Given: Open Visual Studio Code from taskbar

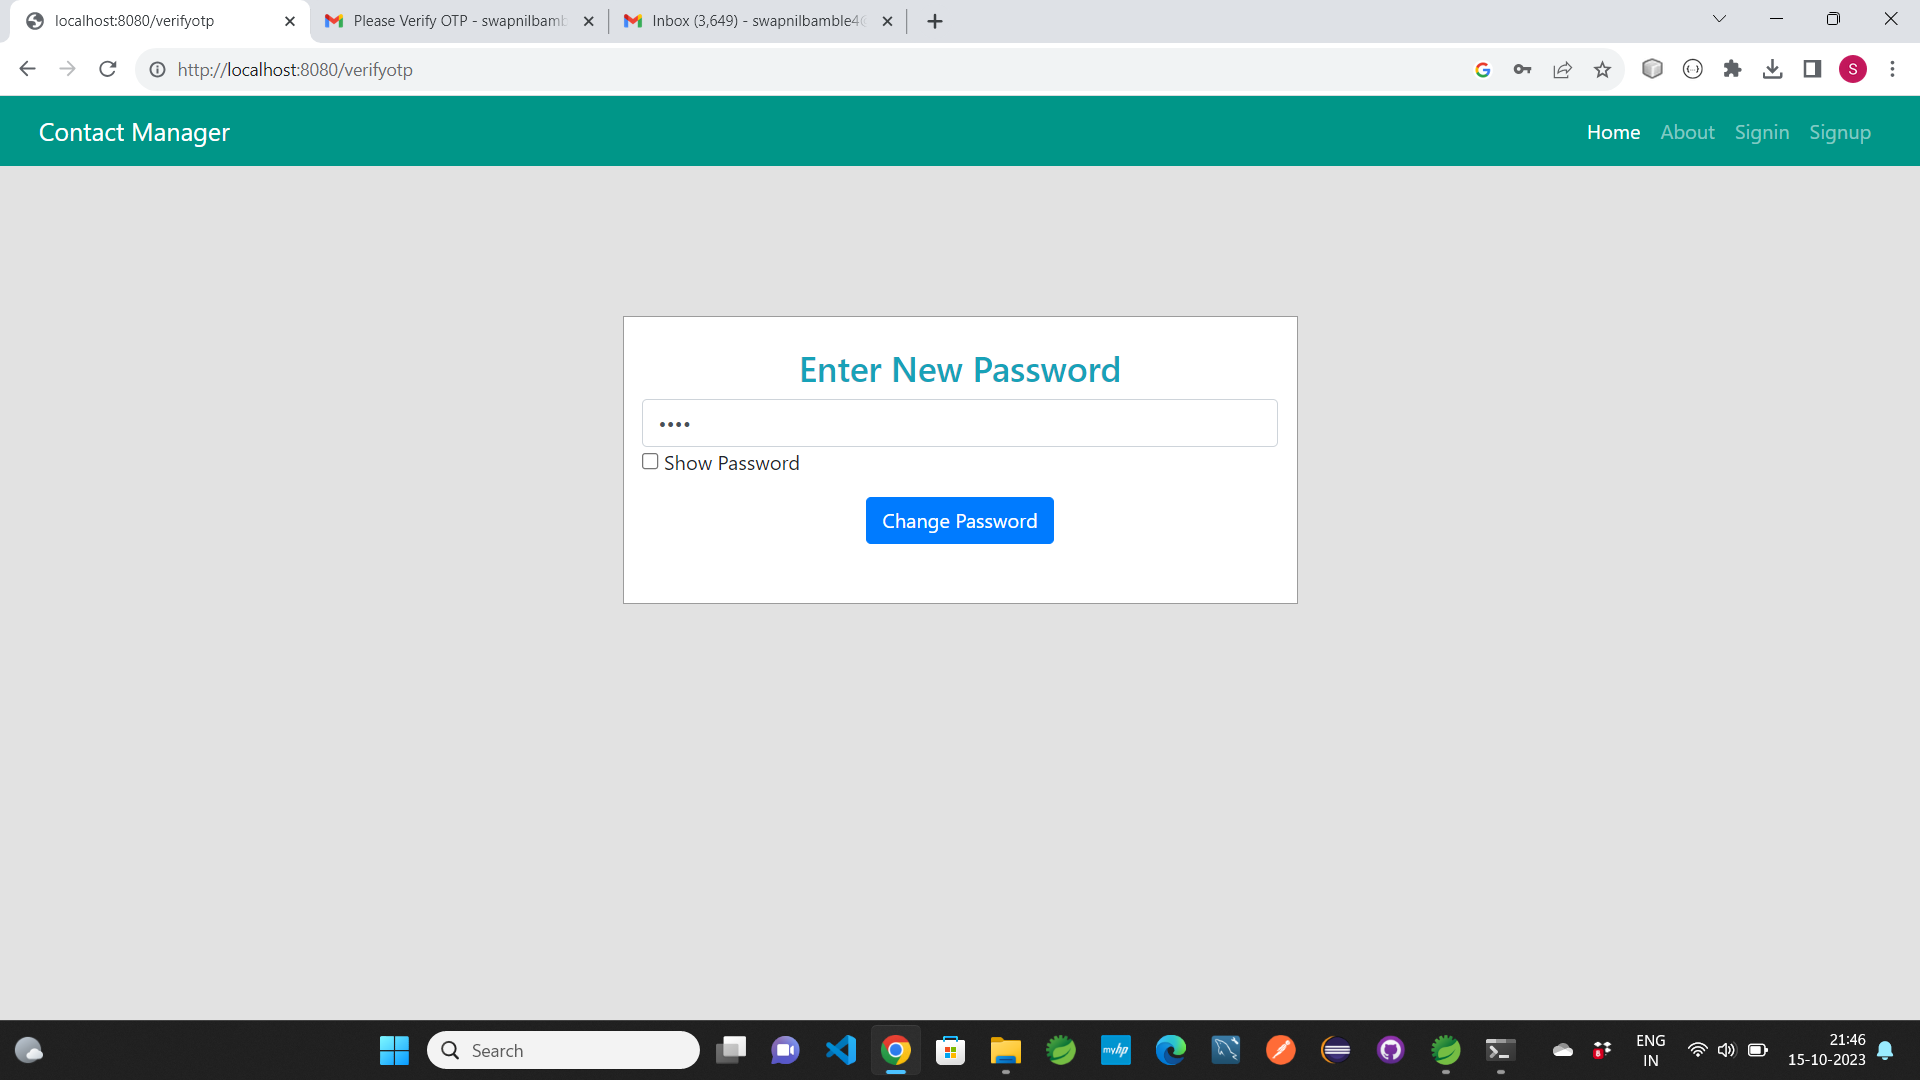Looking at the screenshot, I should click(841, 1050).
